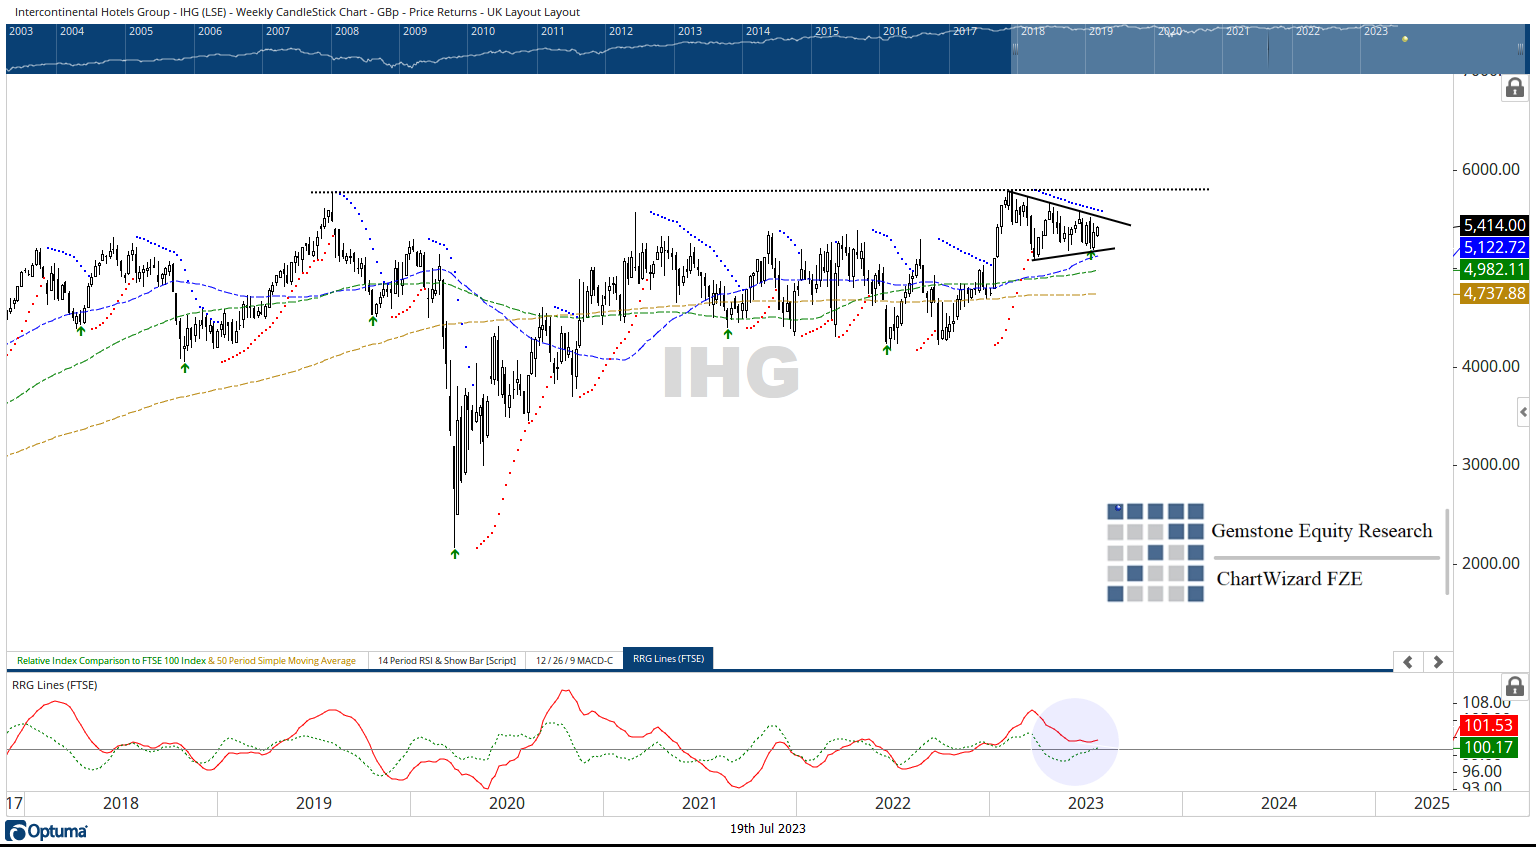Screen dimensions: 1536x847
Task: Click the lock icon in the RRG Lines panel
Action: (x=1515, y=686)
